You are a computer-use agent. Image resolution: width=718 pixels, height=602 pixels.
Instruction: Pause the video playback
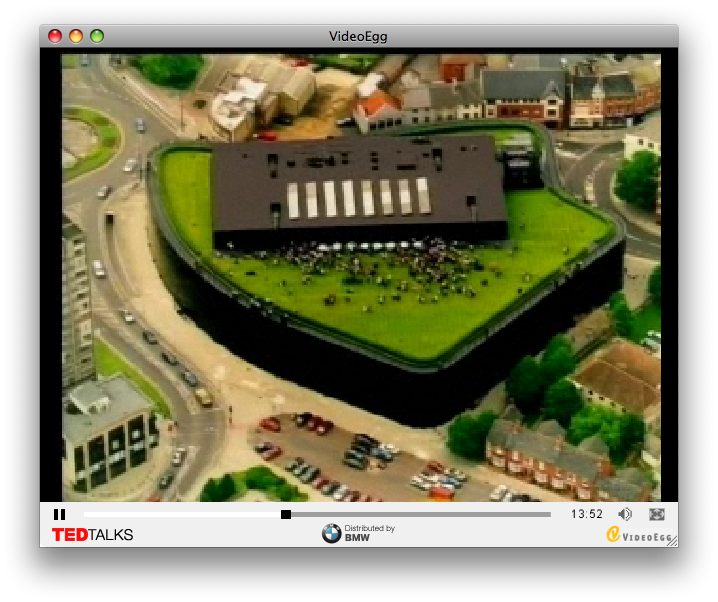point(59,514)
